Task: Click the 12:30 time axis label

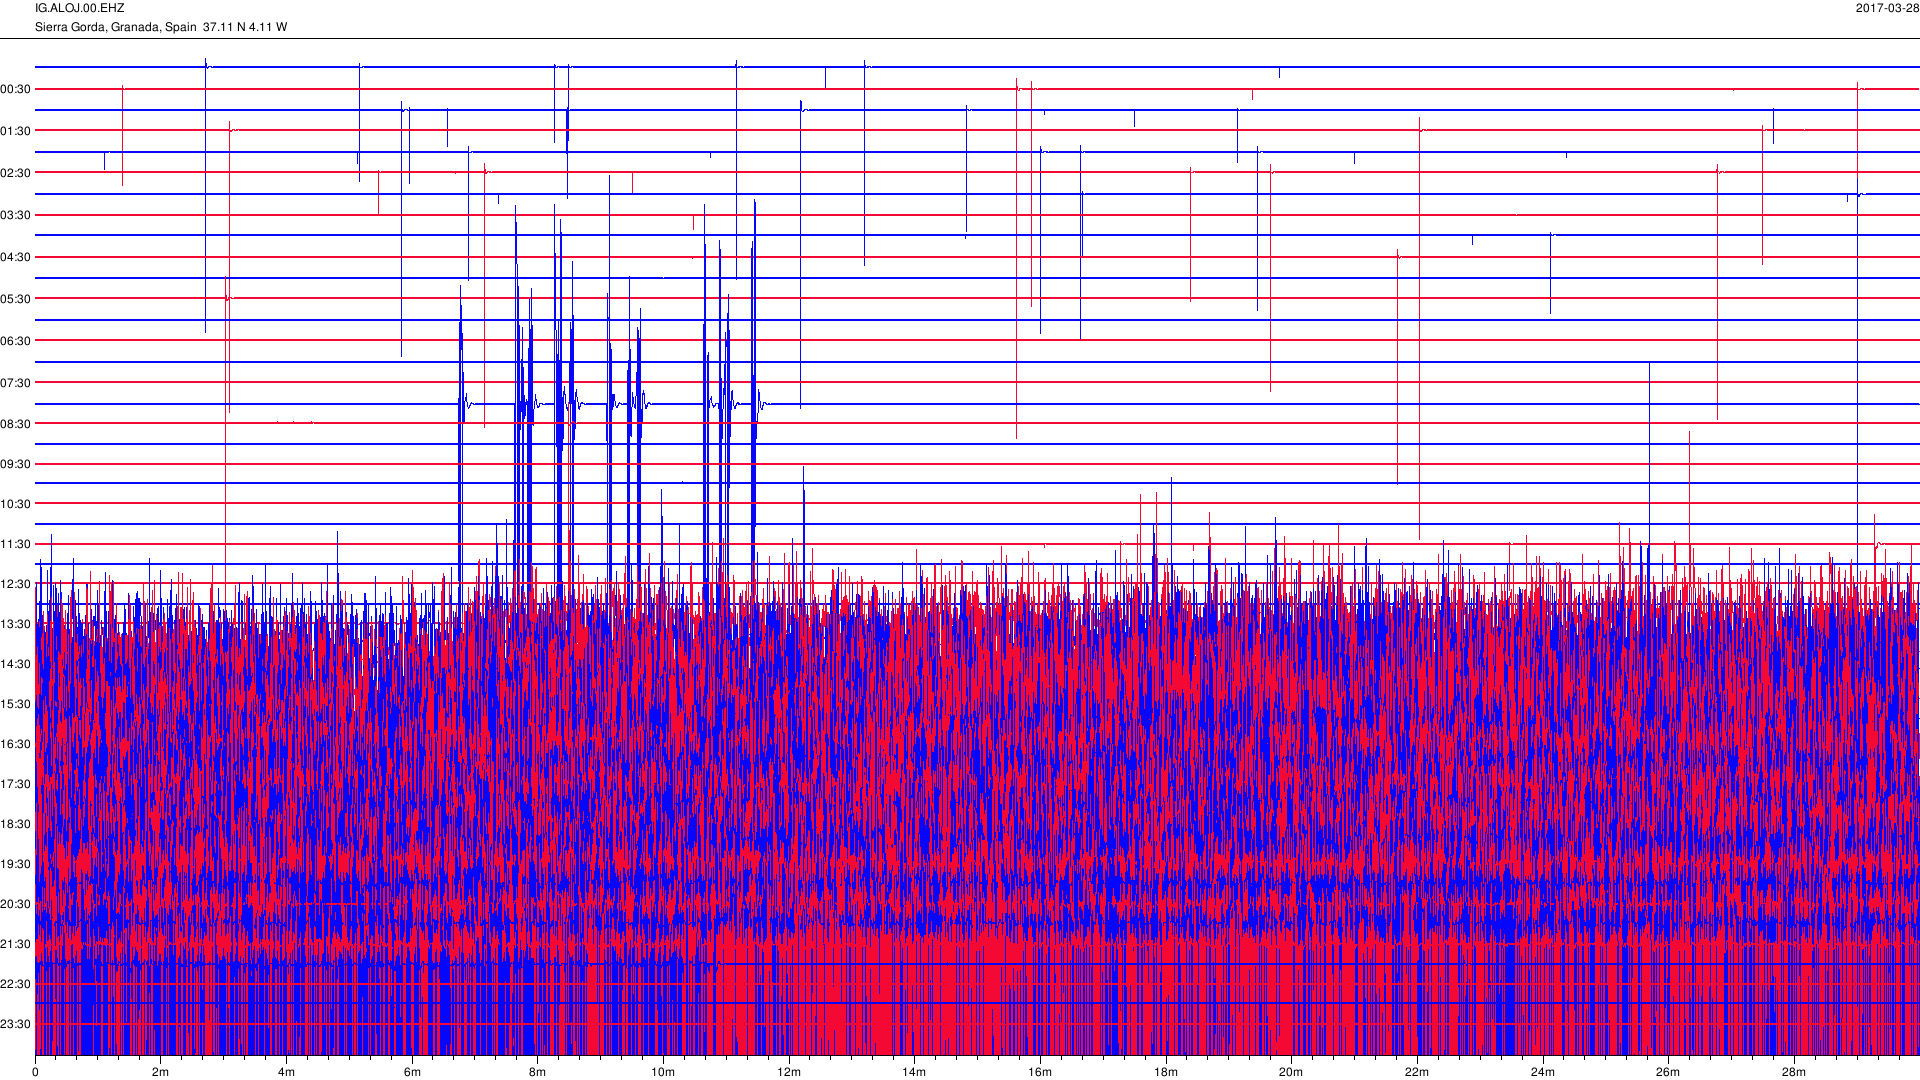Action: pos(16,584)
